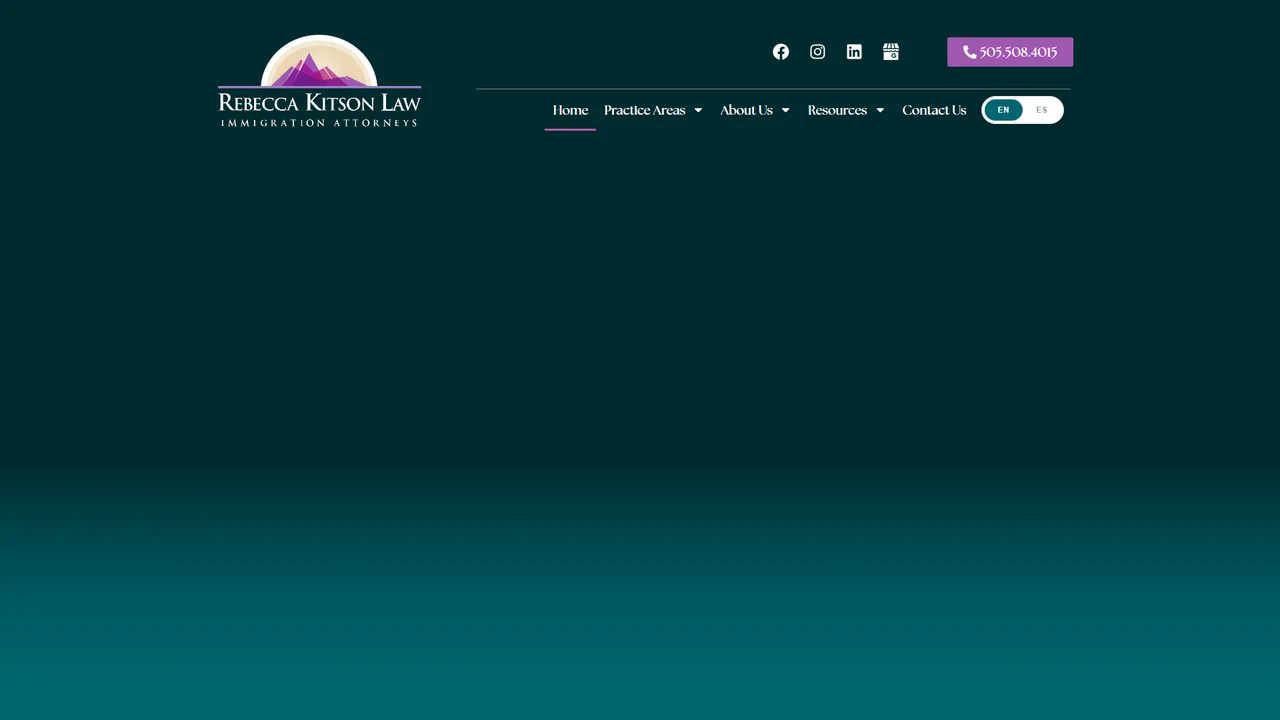
Task: Expand the Resources dropdown arrow
Action: [x=880, y=110]
